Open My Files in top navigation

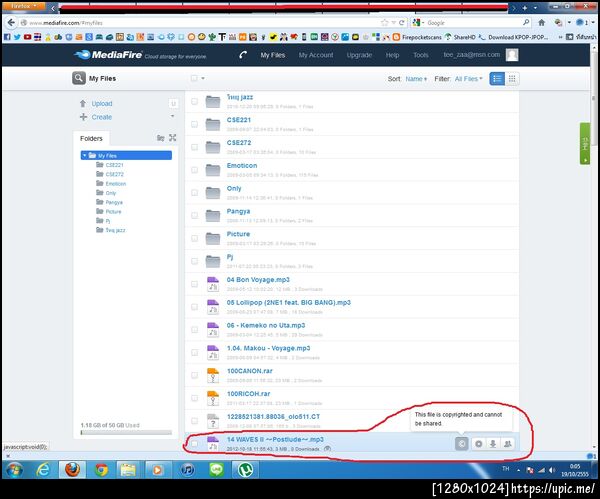(273, 55)
